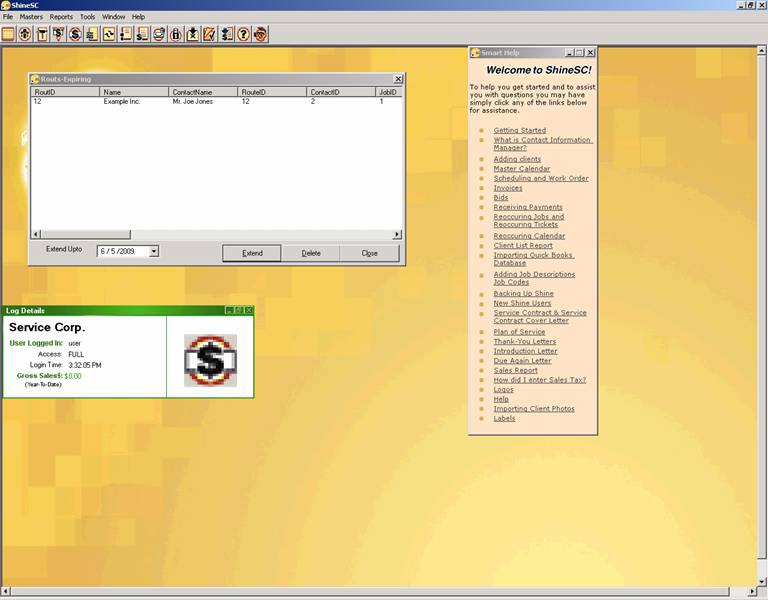
Task: Open the Backing Up Shine link
Action: point(524,293)
